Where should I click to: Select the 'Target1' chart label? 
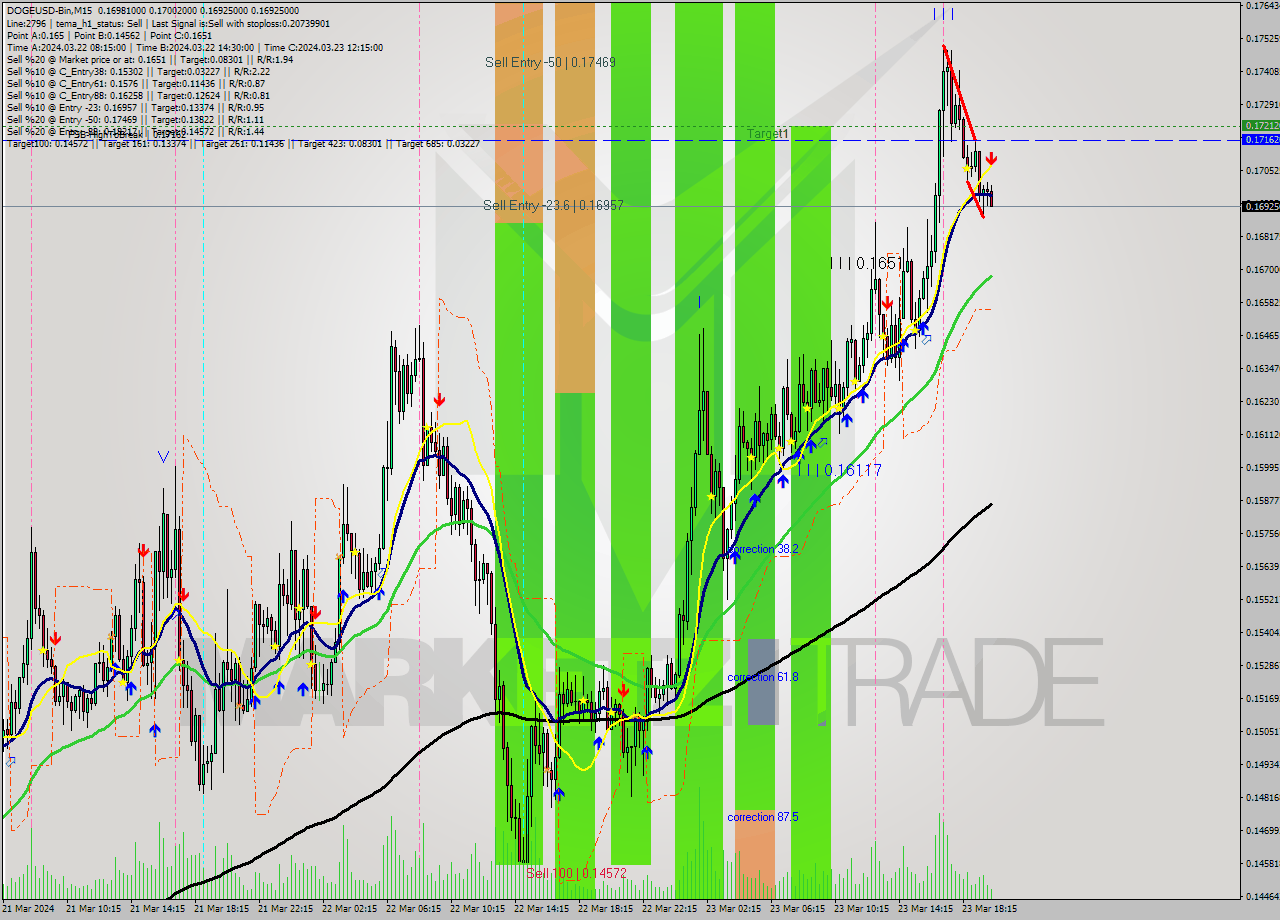pyautogui.click(x=768, y=133)
